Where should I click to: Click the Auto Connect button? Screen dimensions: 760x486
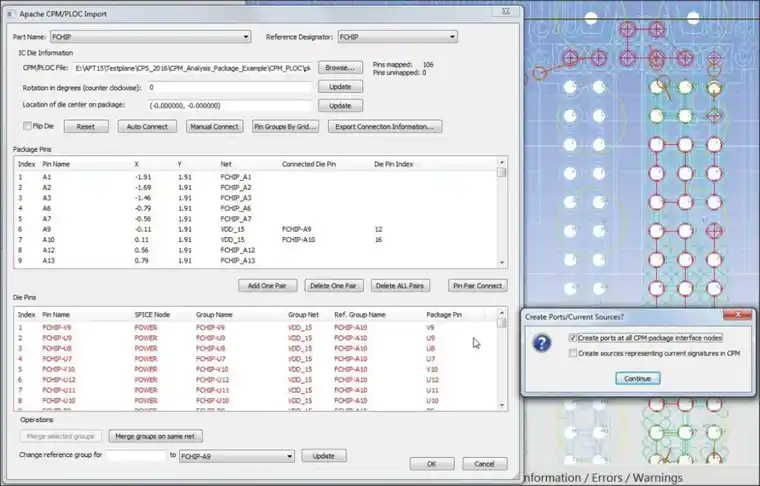[147, 126]
